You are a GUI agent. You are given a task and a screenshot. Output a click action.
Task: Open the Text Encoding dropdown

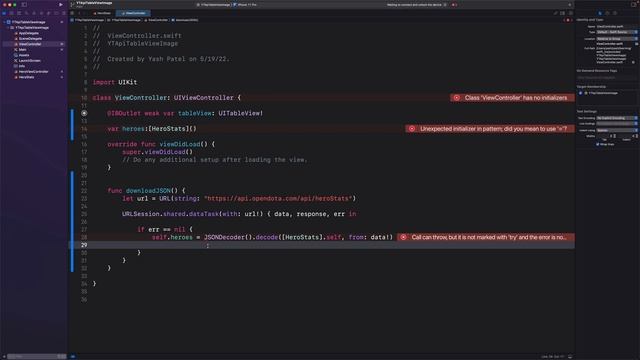pos(616,118)
